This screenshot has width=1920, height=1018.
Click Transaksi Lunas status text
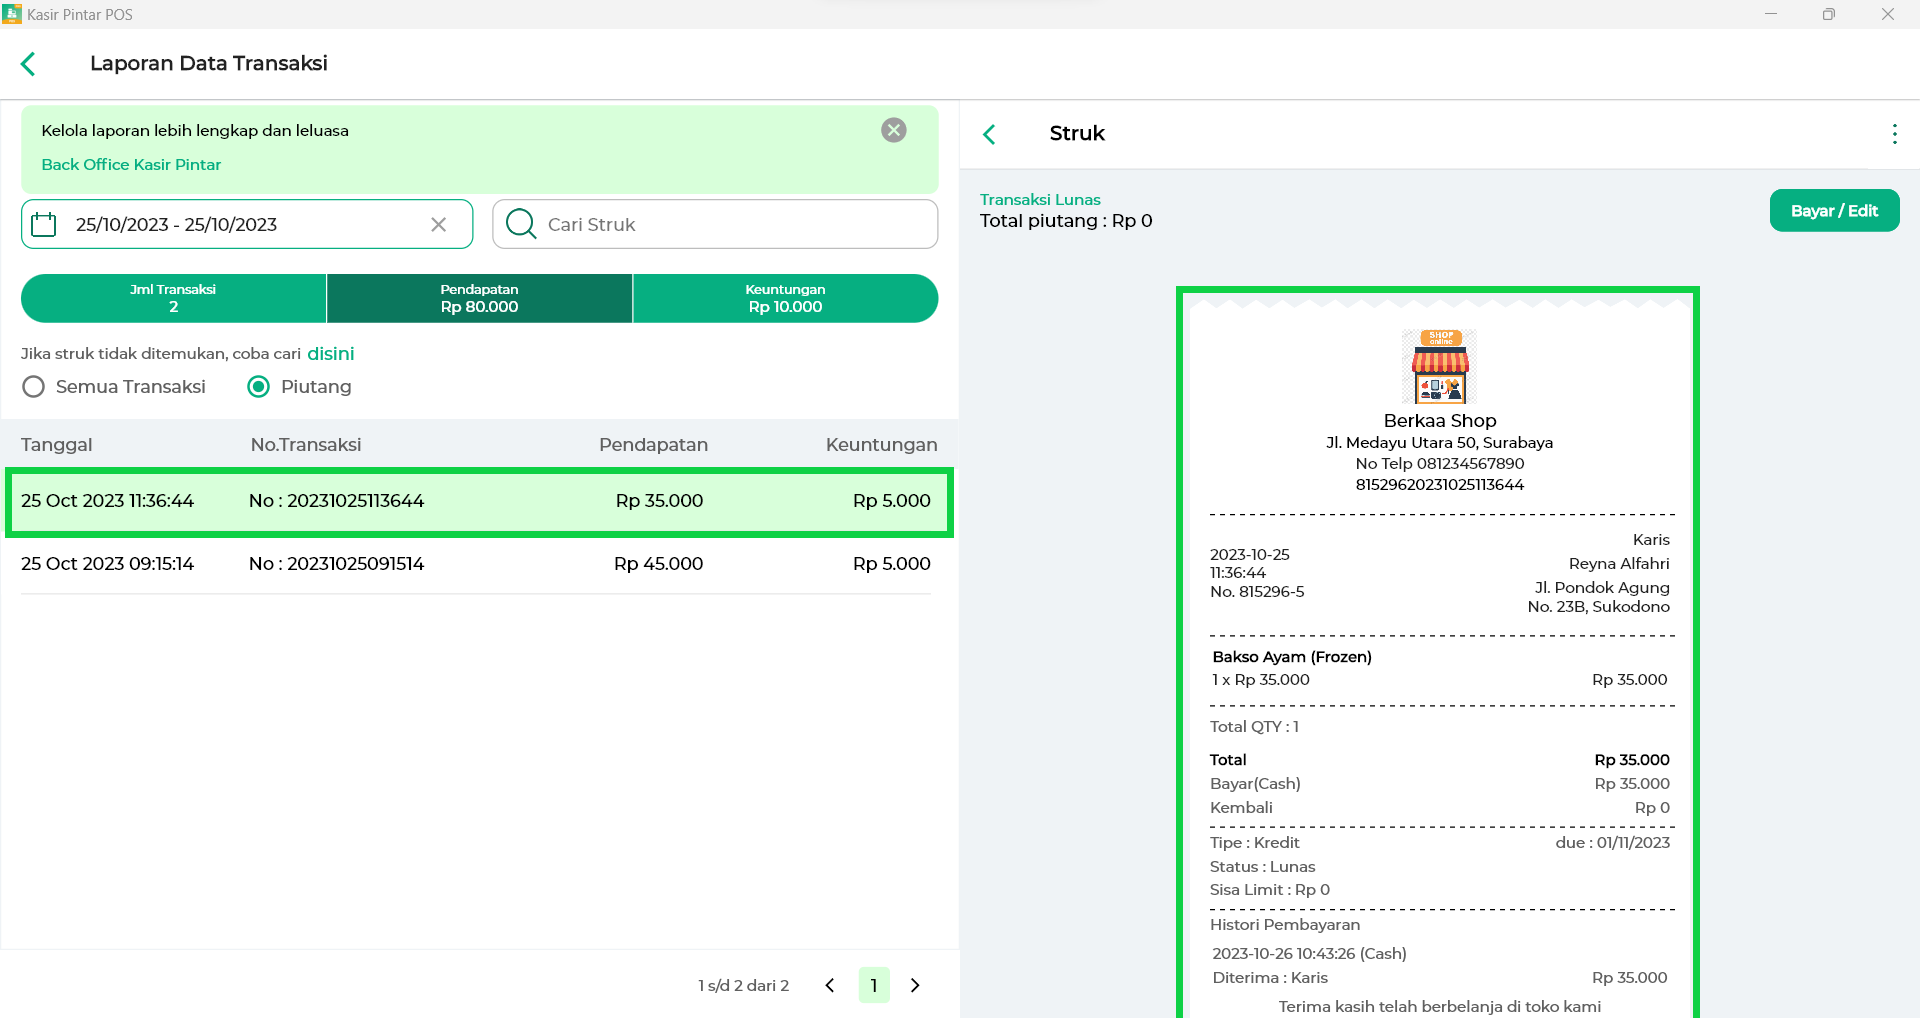coord(1040,200)
